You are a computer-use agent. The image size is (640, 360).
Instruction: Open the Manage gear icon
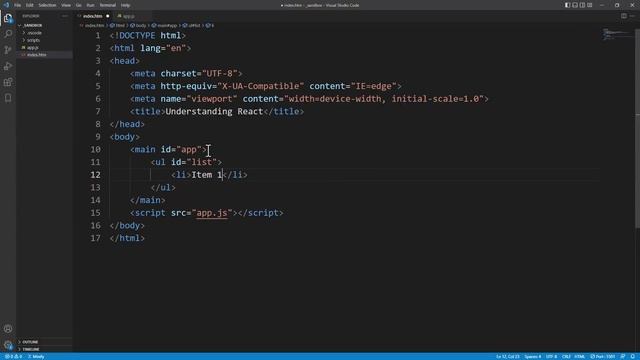click(x=8, y=344)
